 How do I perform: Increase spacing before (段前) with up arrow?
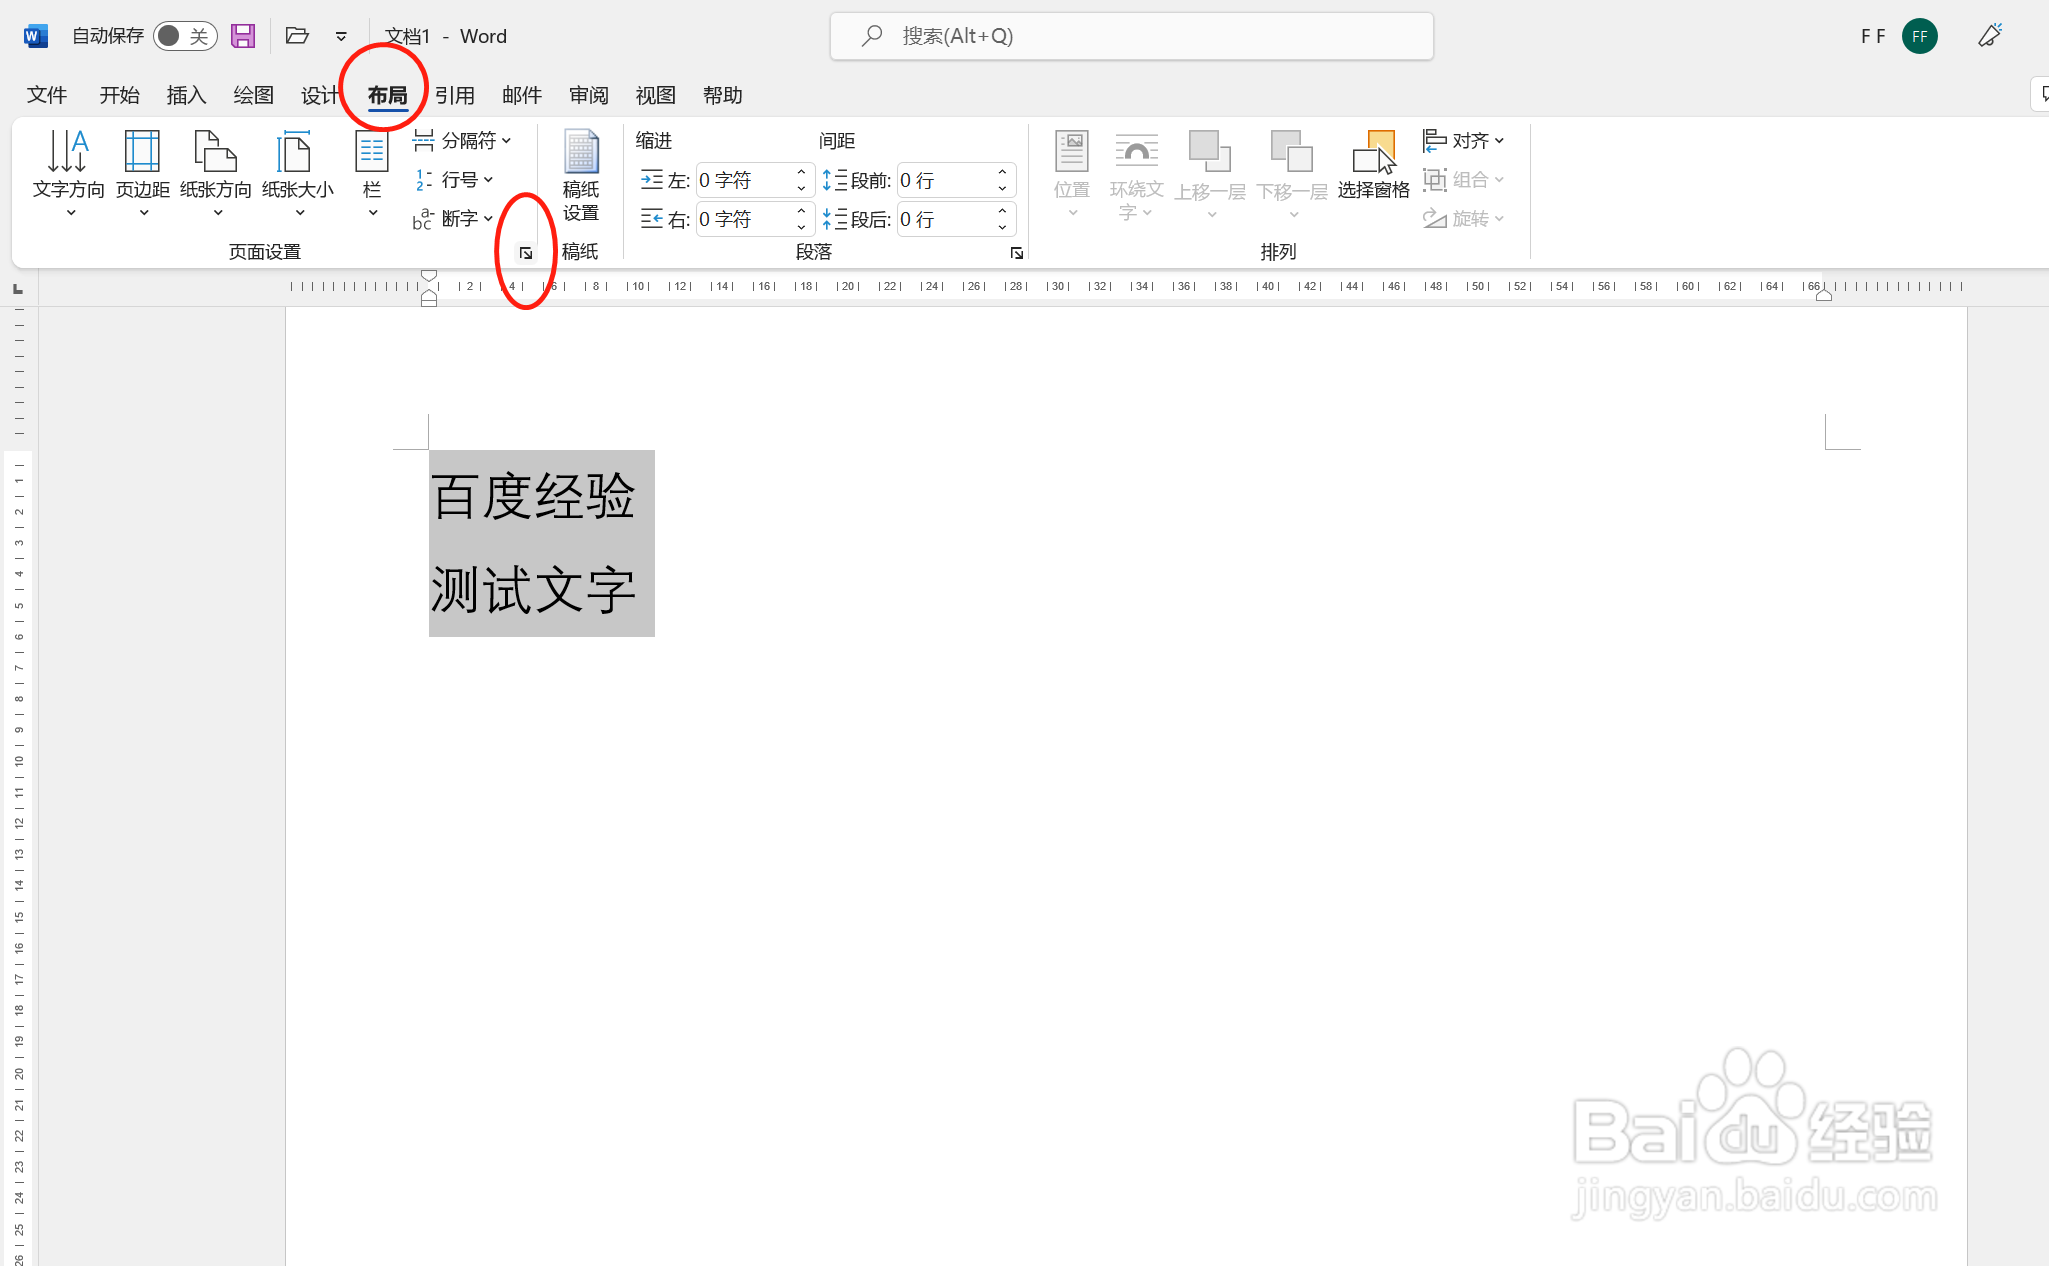click(1002, 172)
